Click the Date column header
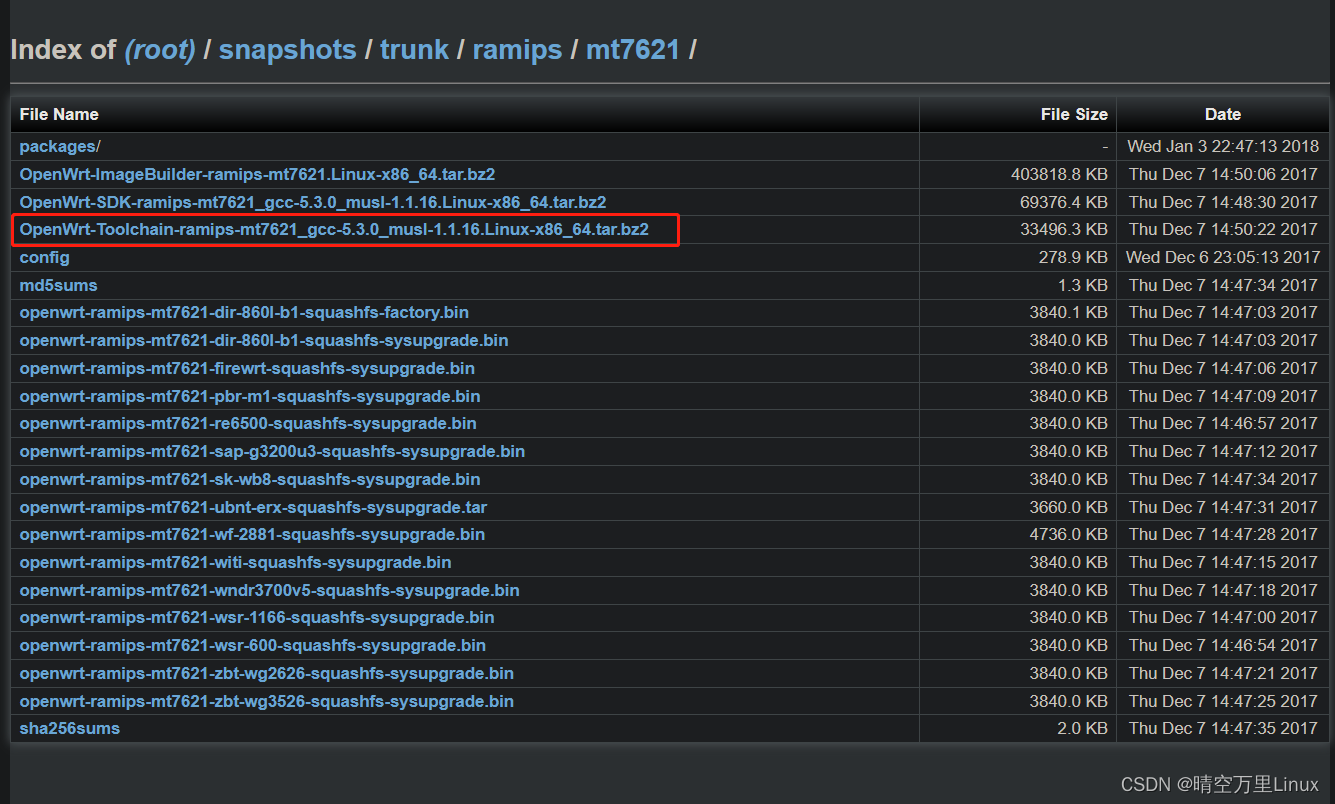This screenshot has height=804, width=1335. [1222, 114]
